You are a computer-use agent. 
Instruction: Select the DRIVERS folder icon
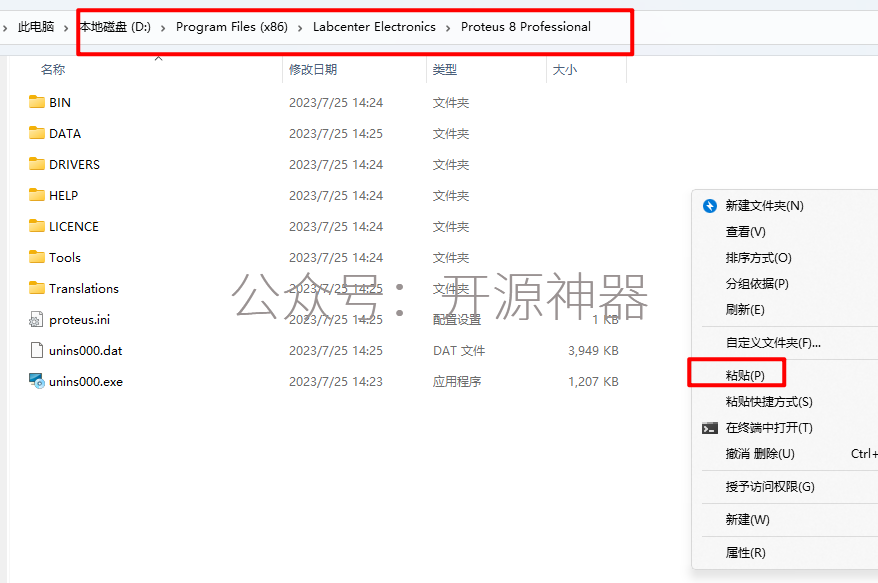tap(37, 164)
